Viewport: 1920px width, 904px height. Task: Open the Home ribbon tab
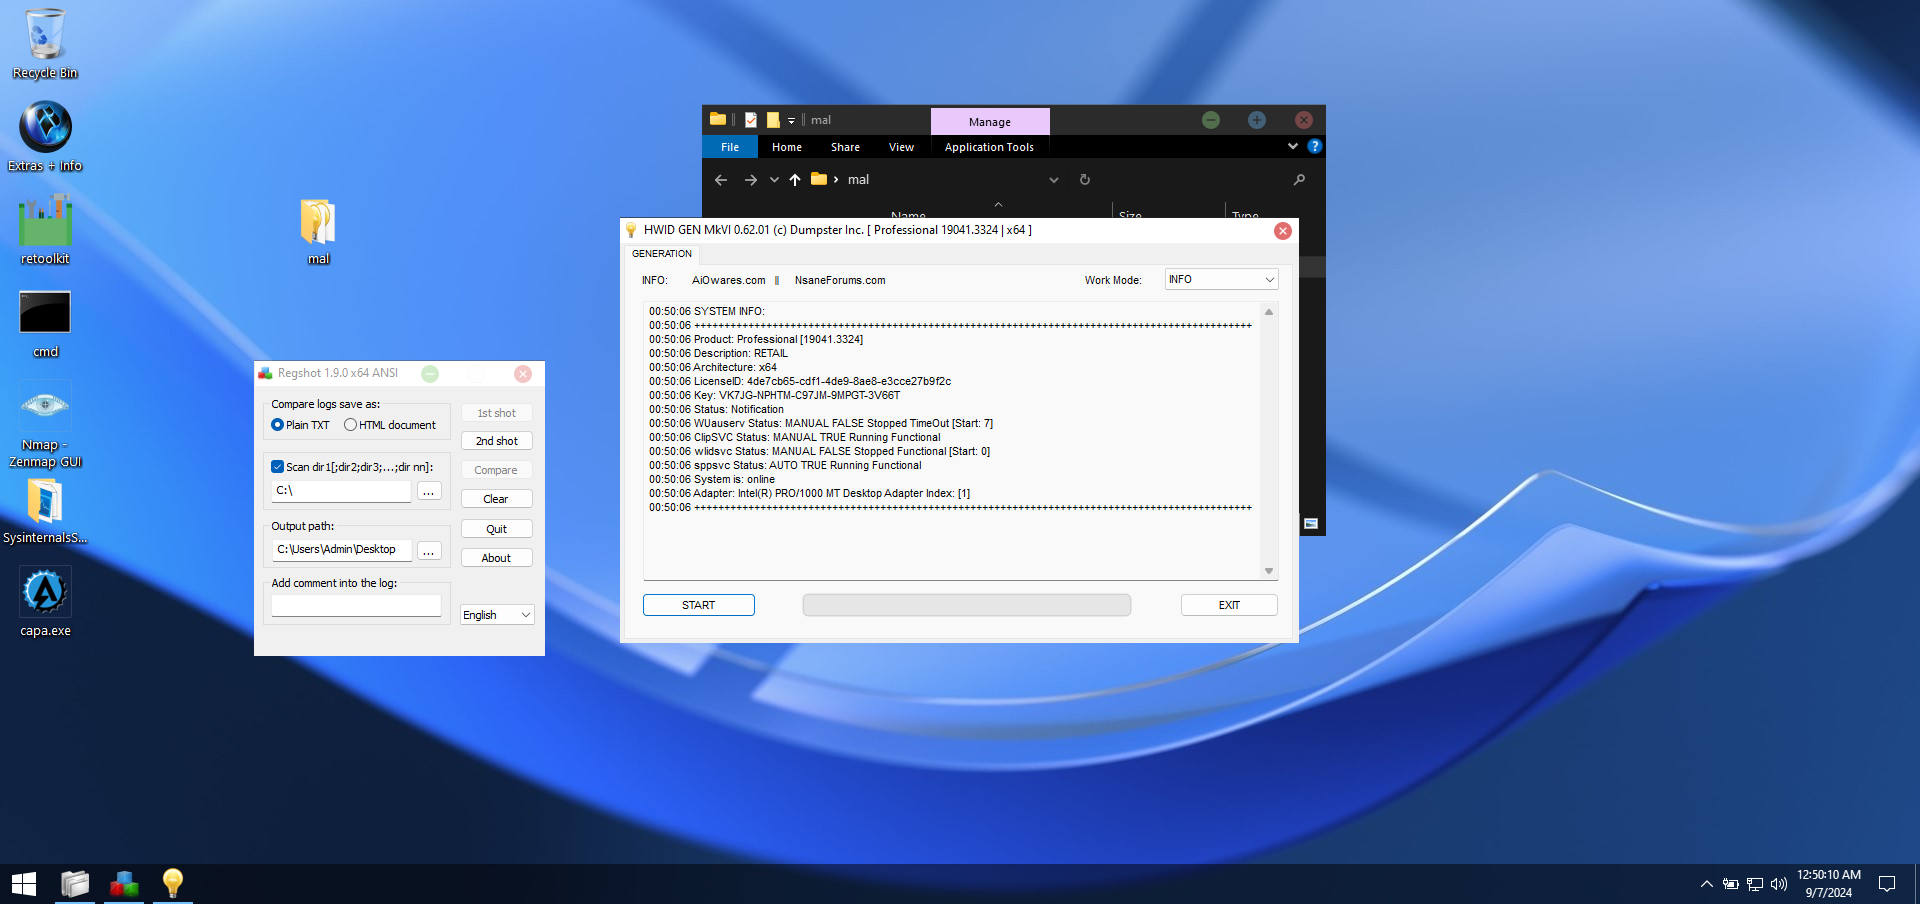787,147
